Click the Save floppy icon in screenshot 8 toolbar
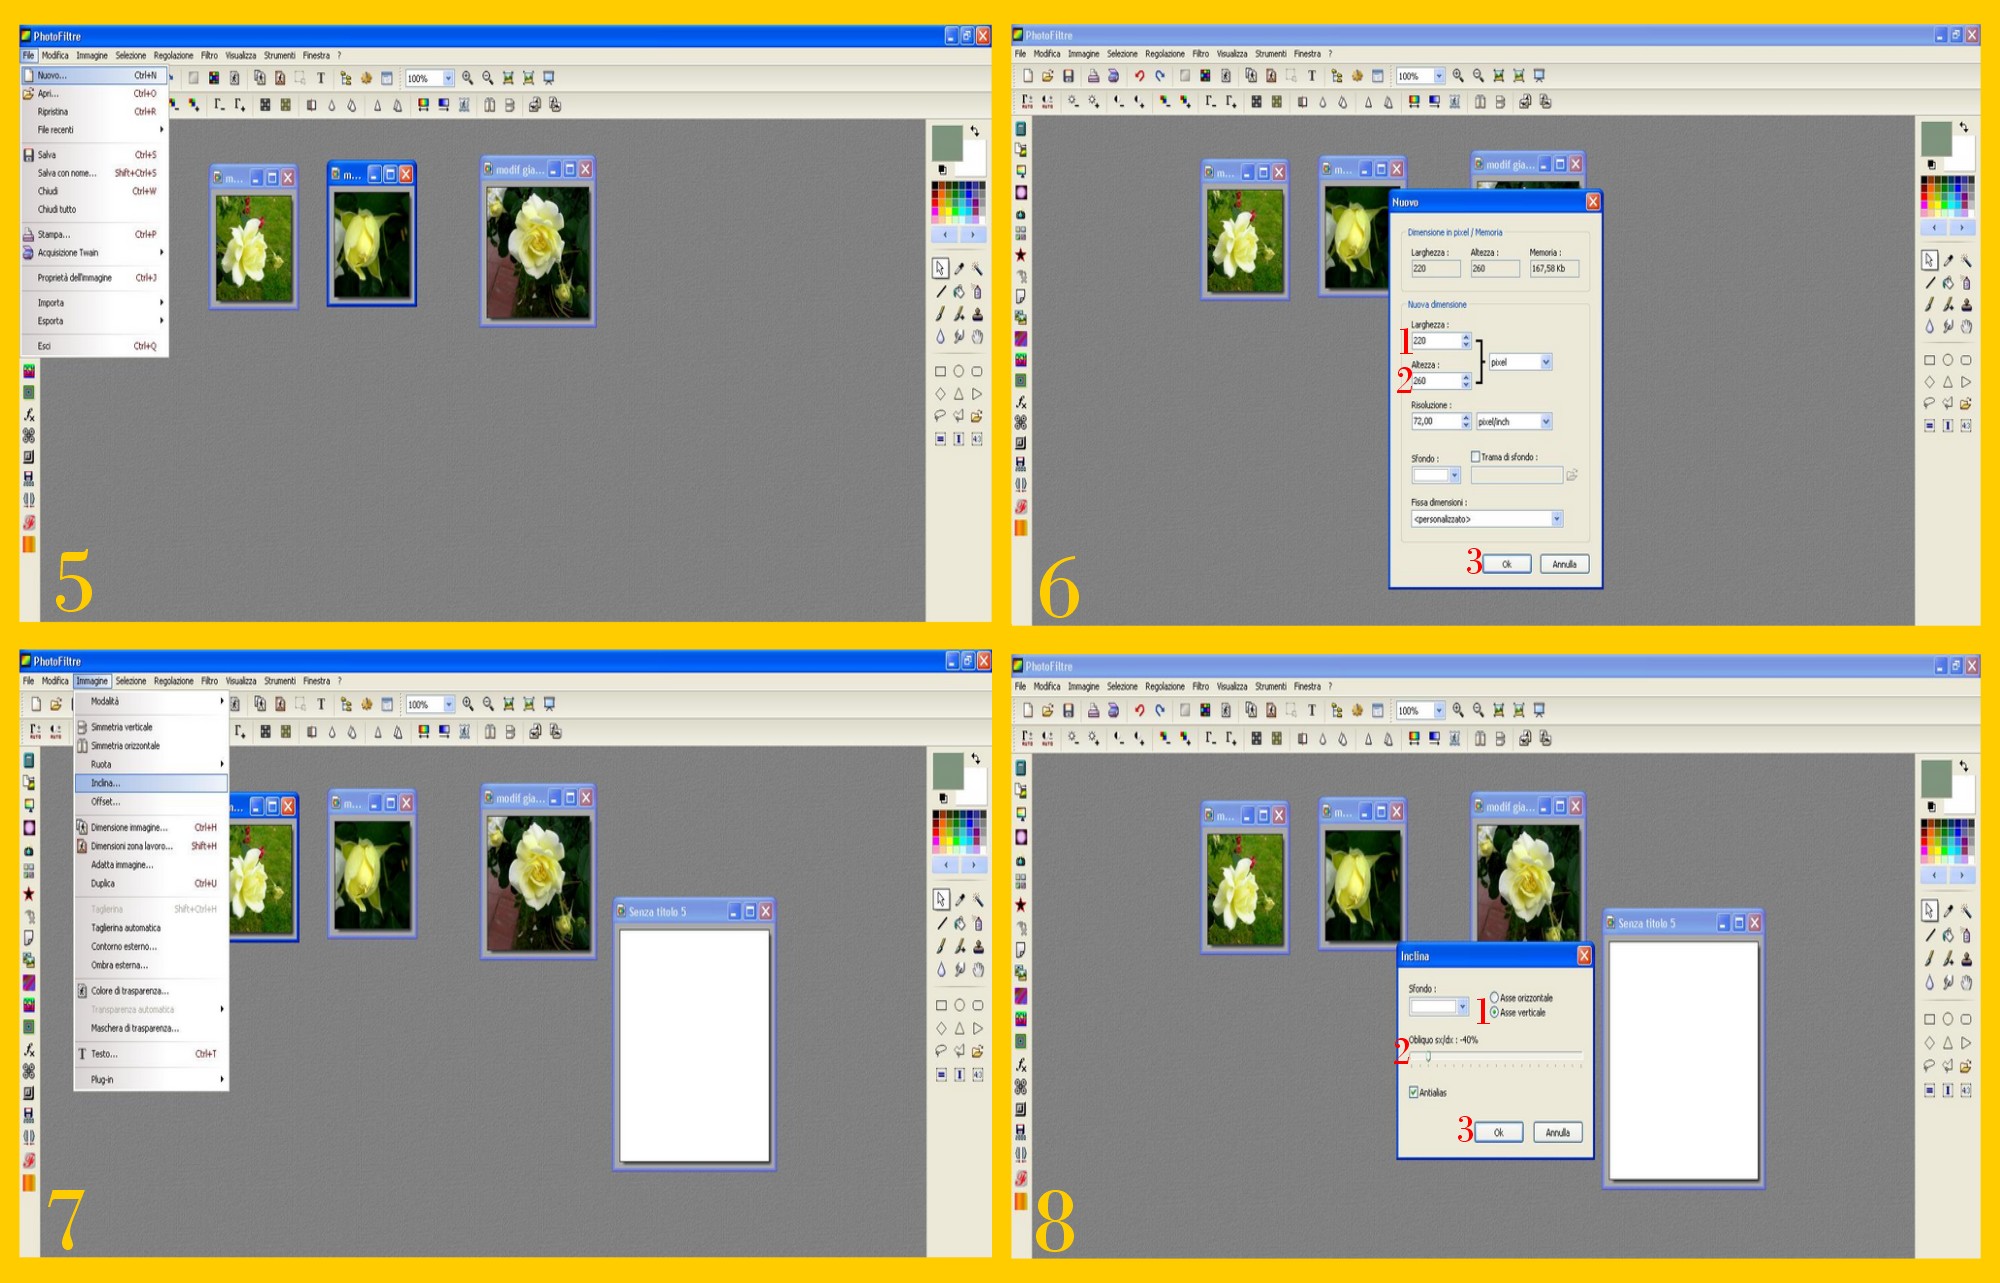The width and height of the screenshot is (2000, 1283). click(x=1068, y=710)
